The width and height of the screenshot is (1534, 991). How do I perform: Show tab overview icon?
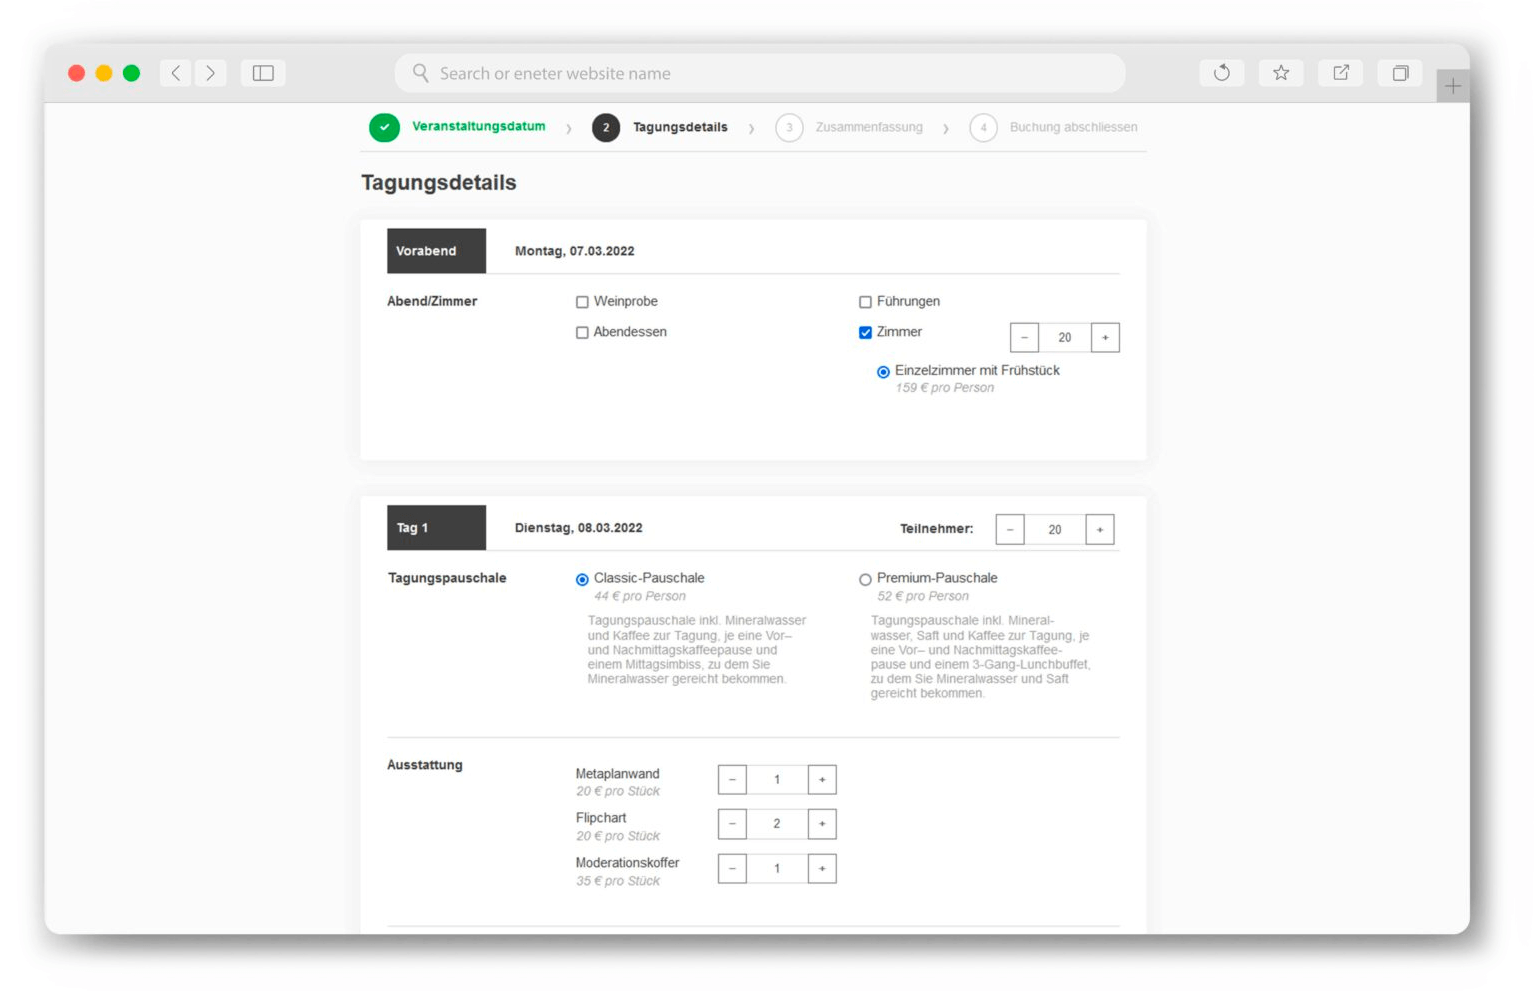[x=1400, y=73]
